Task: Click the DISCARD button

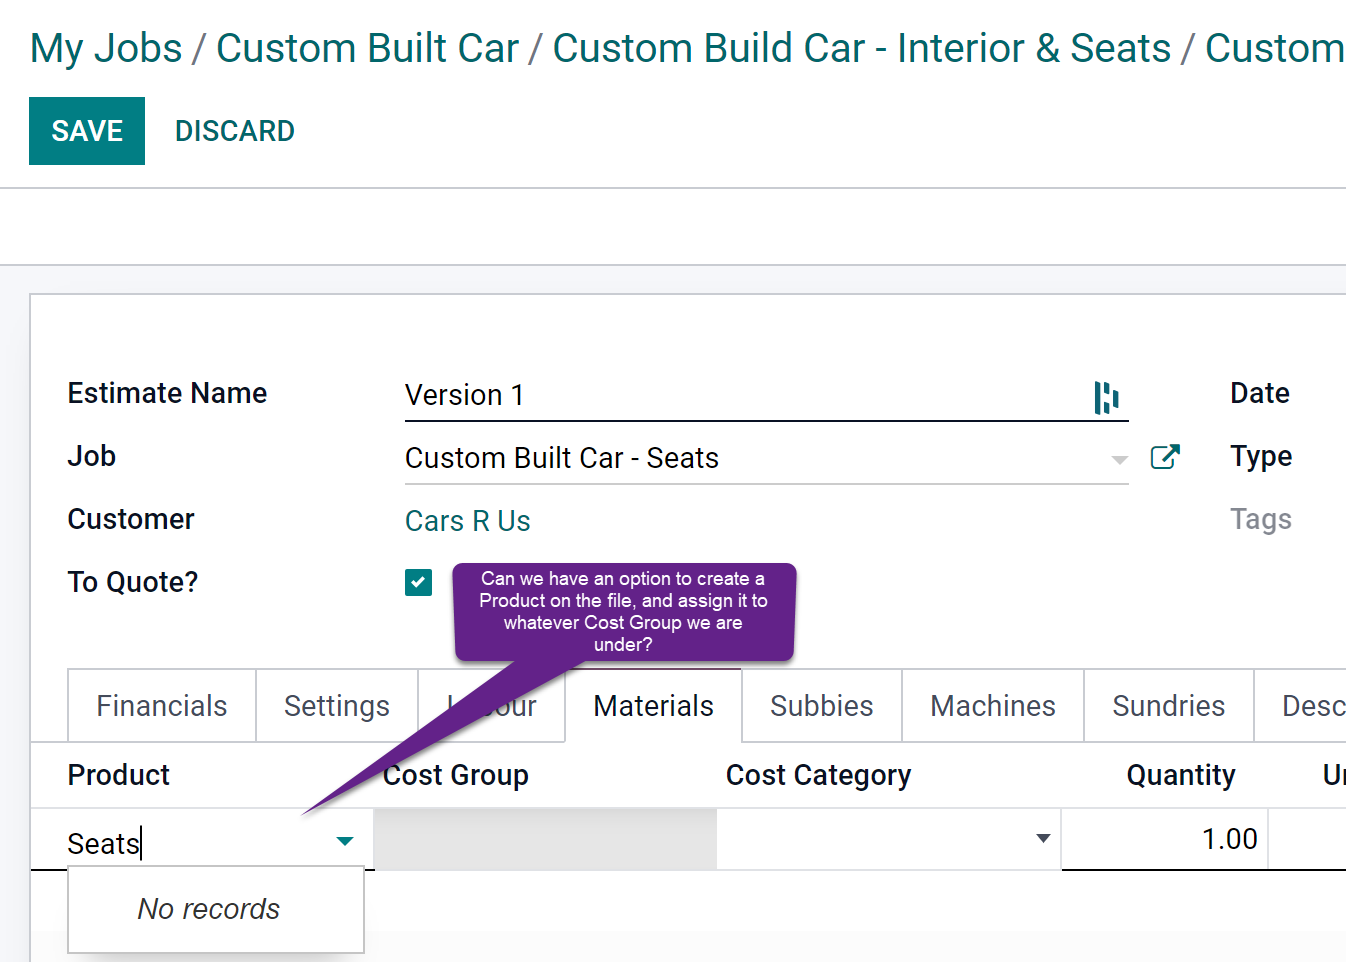Action: coord(234,131)
